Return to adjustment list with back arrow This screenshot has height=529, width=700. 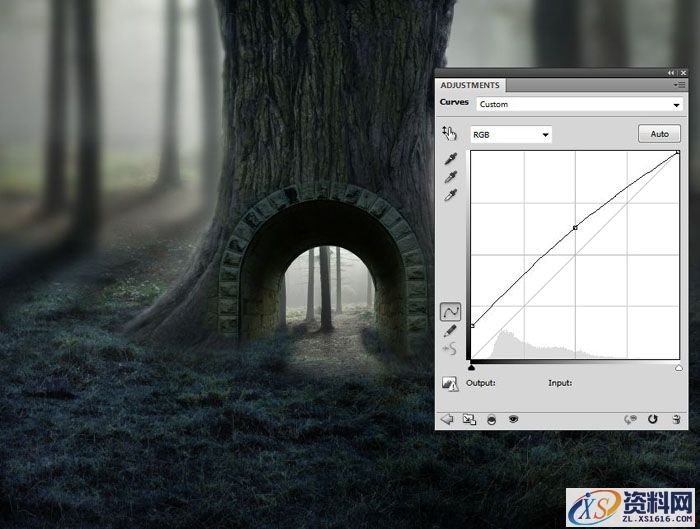coord(447,420)
